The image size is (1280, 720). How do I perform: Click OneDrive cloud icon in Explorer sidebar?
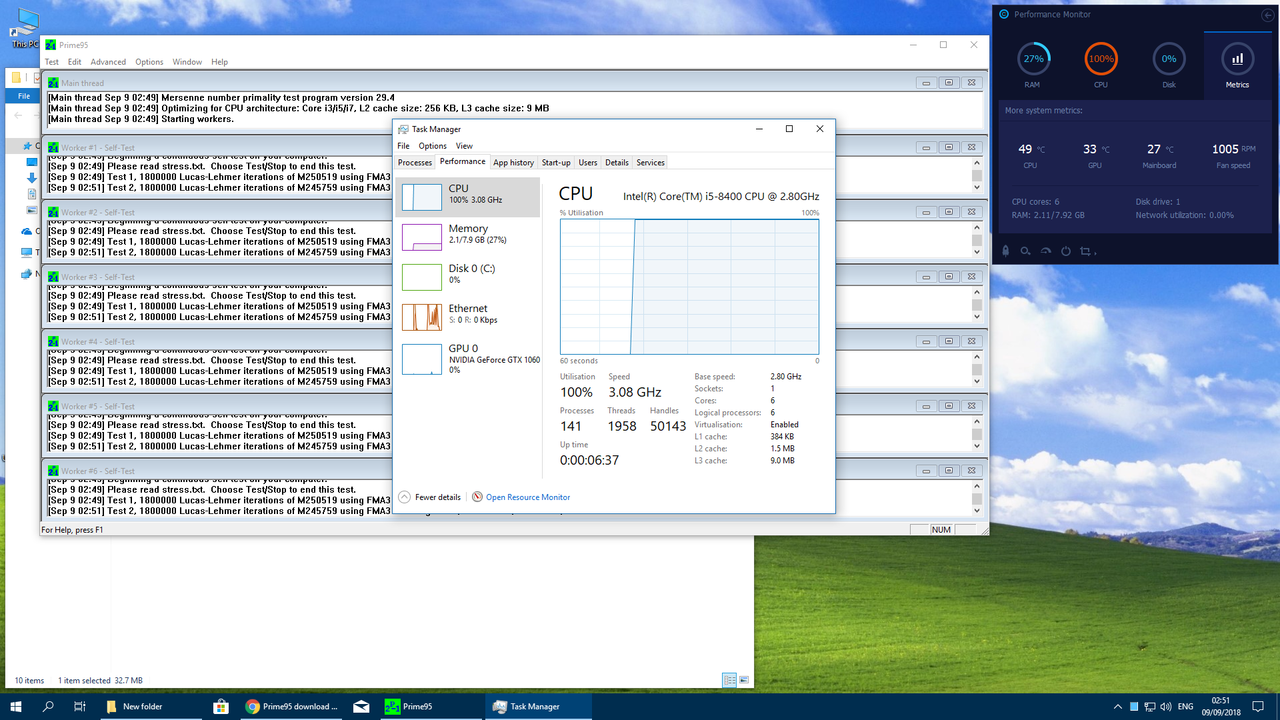26,231
